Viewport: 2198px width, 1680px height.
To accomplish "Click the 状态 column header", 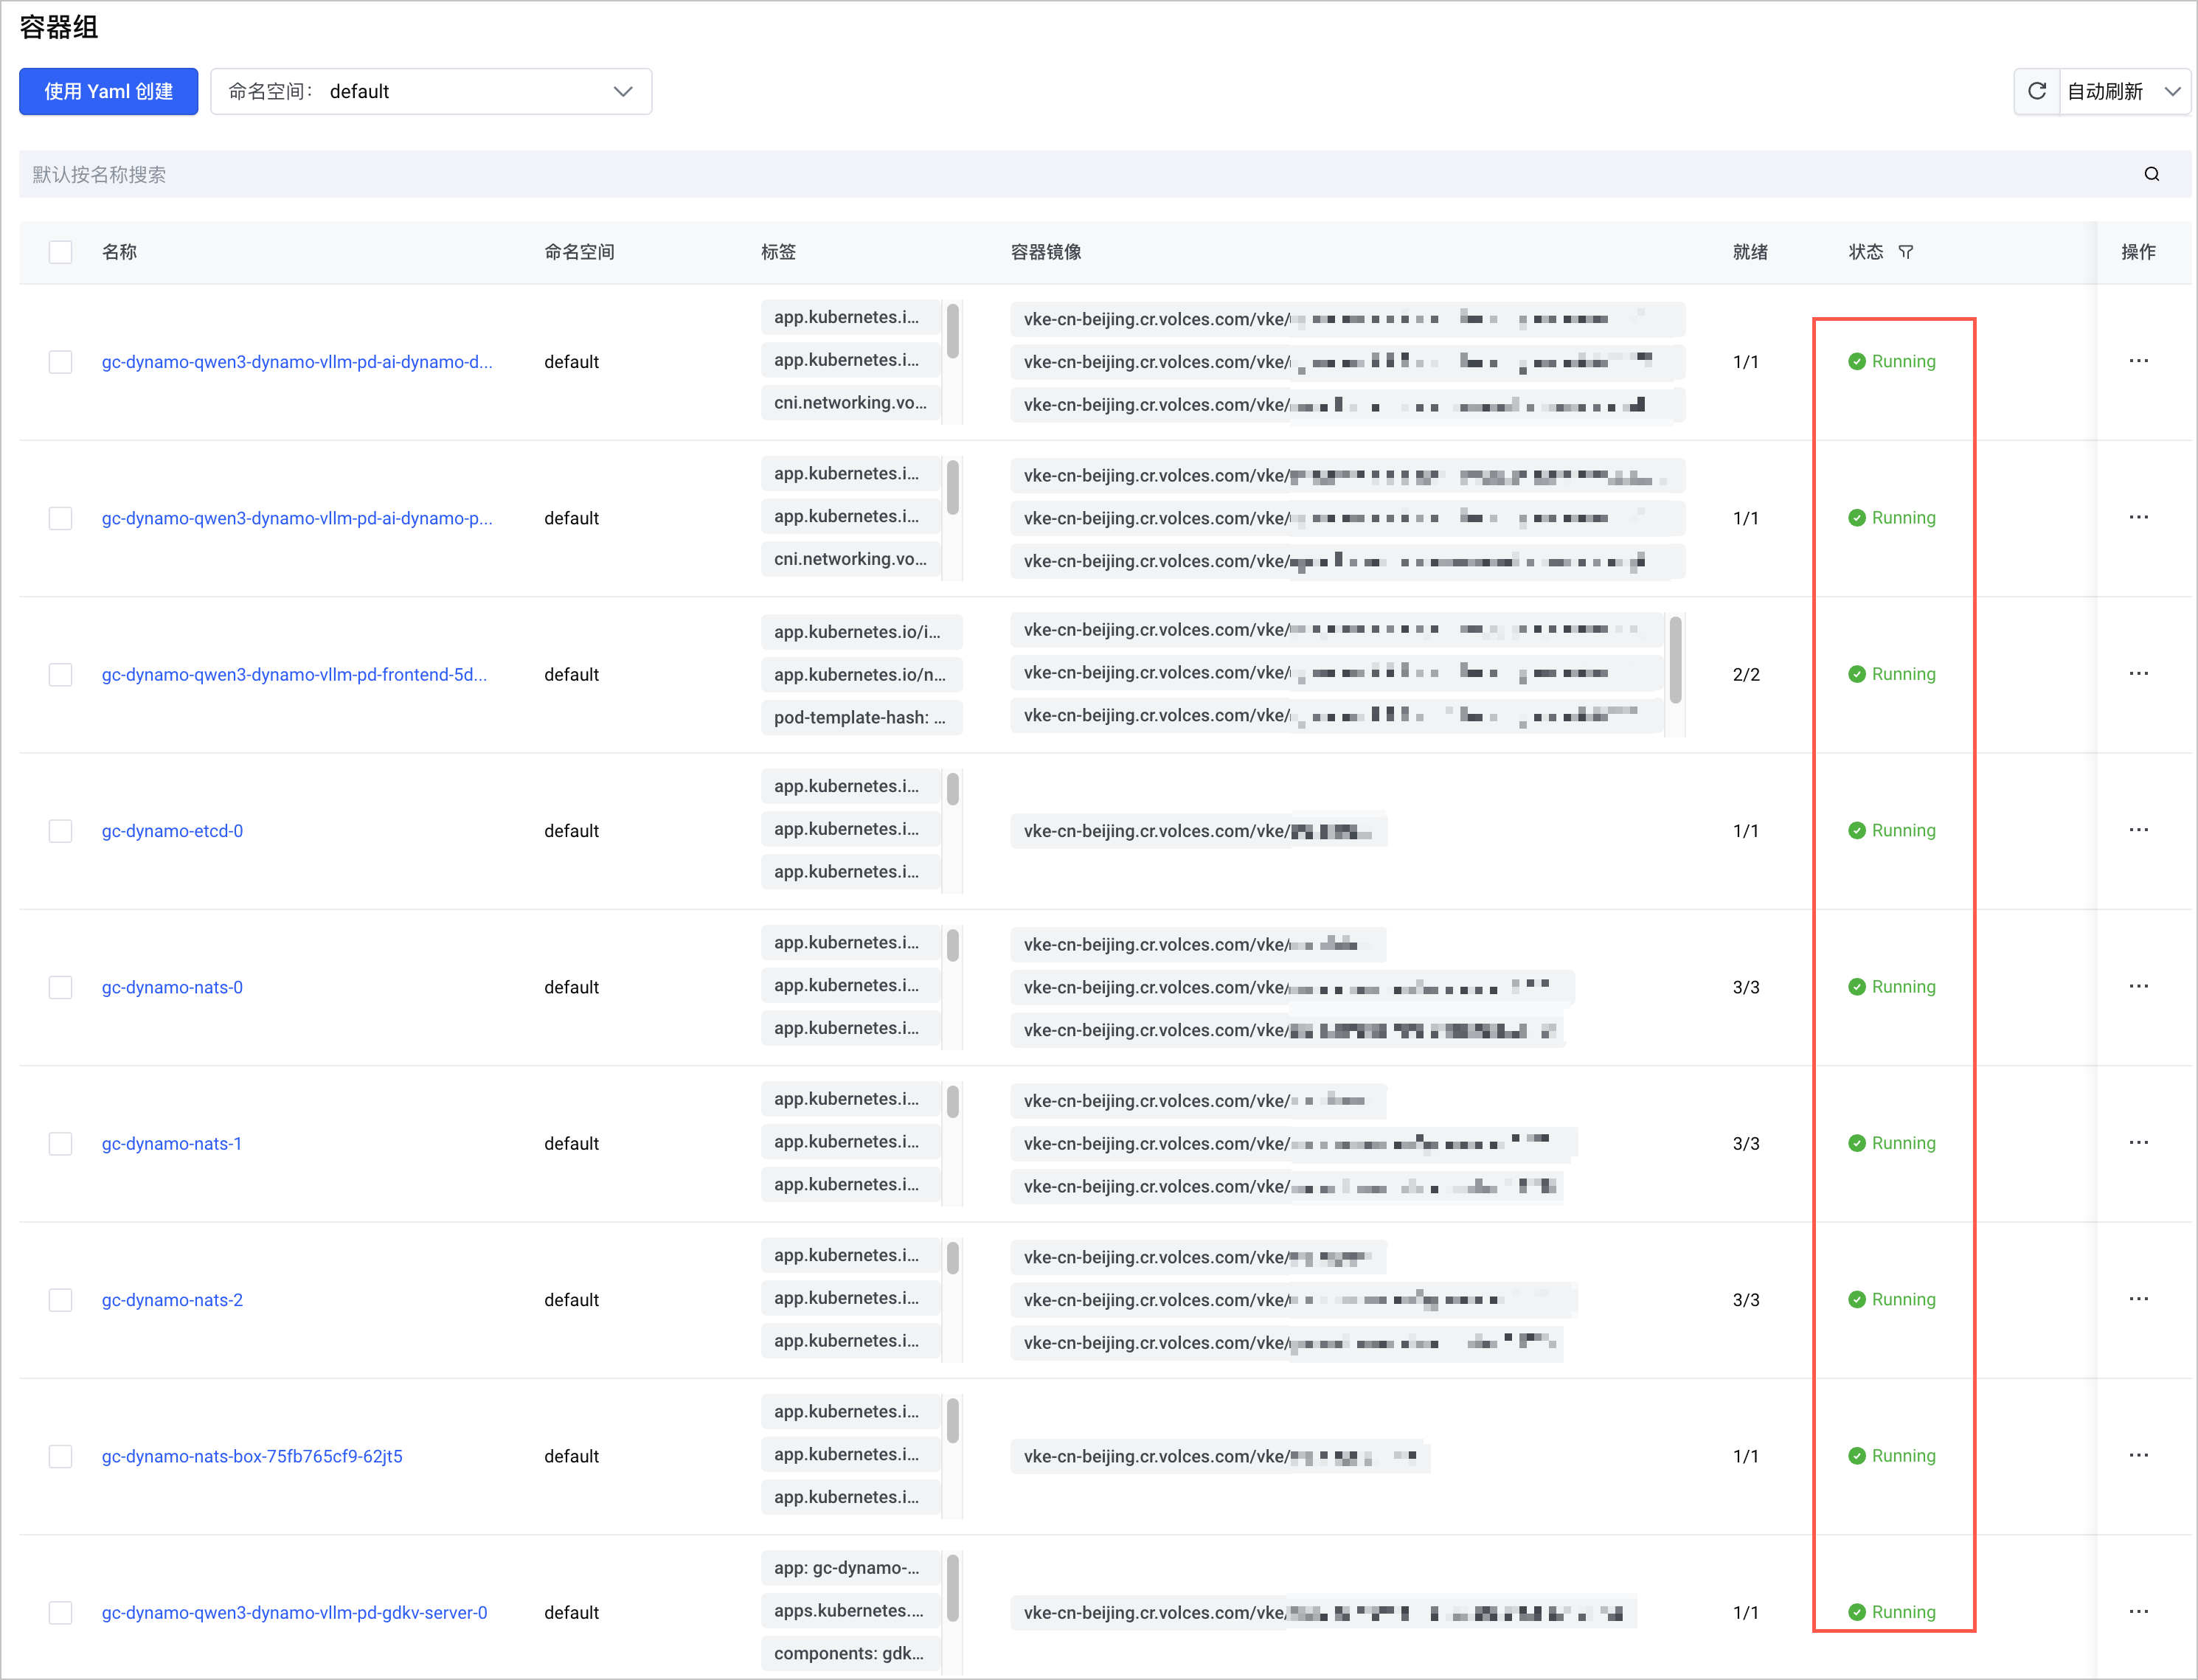I will (1866, 252).
